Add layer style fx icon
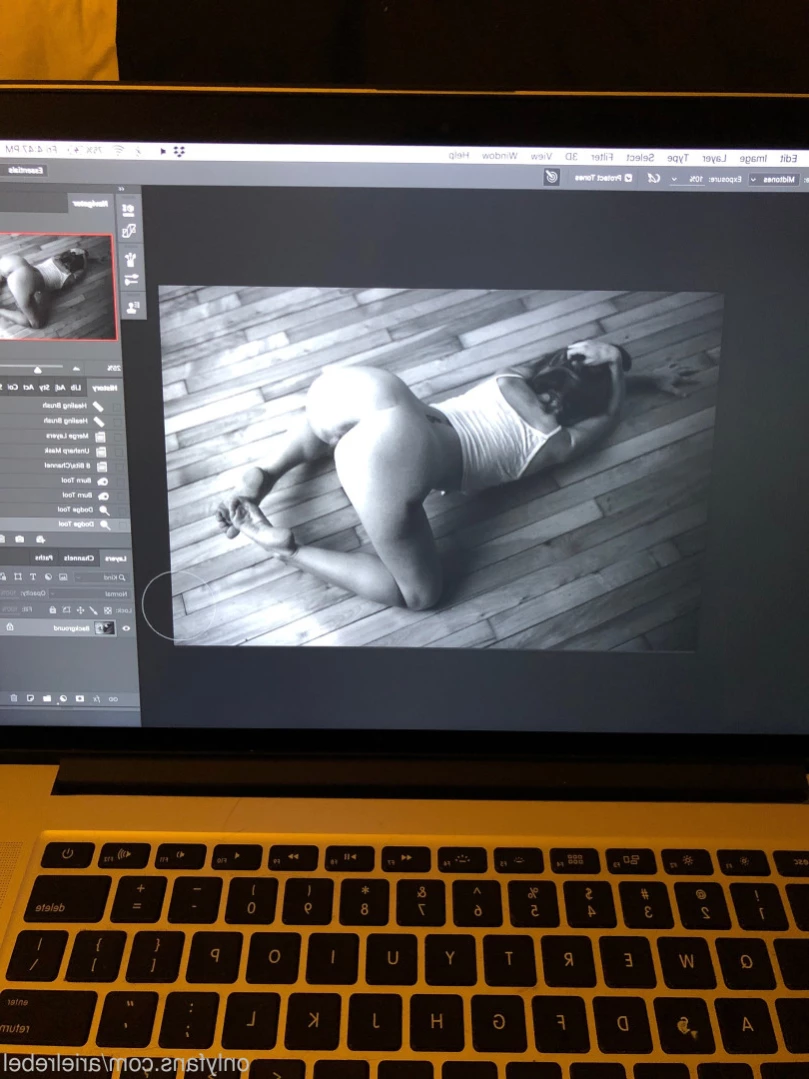This screenshot has height=1079, width=809. coord(96,698)
